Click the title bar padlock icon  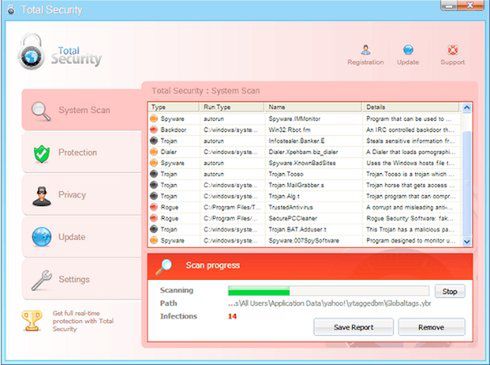[11, 10]
